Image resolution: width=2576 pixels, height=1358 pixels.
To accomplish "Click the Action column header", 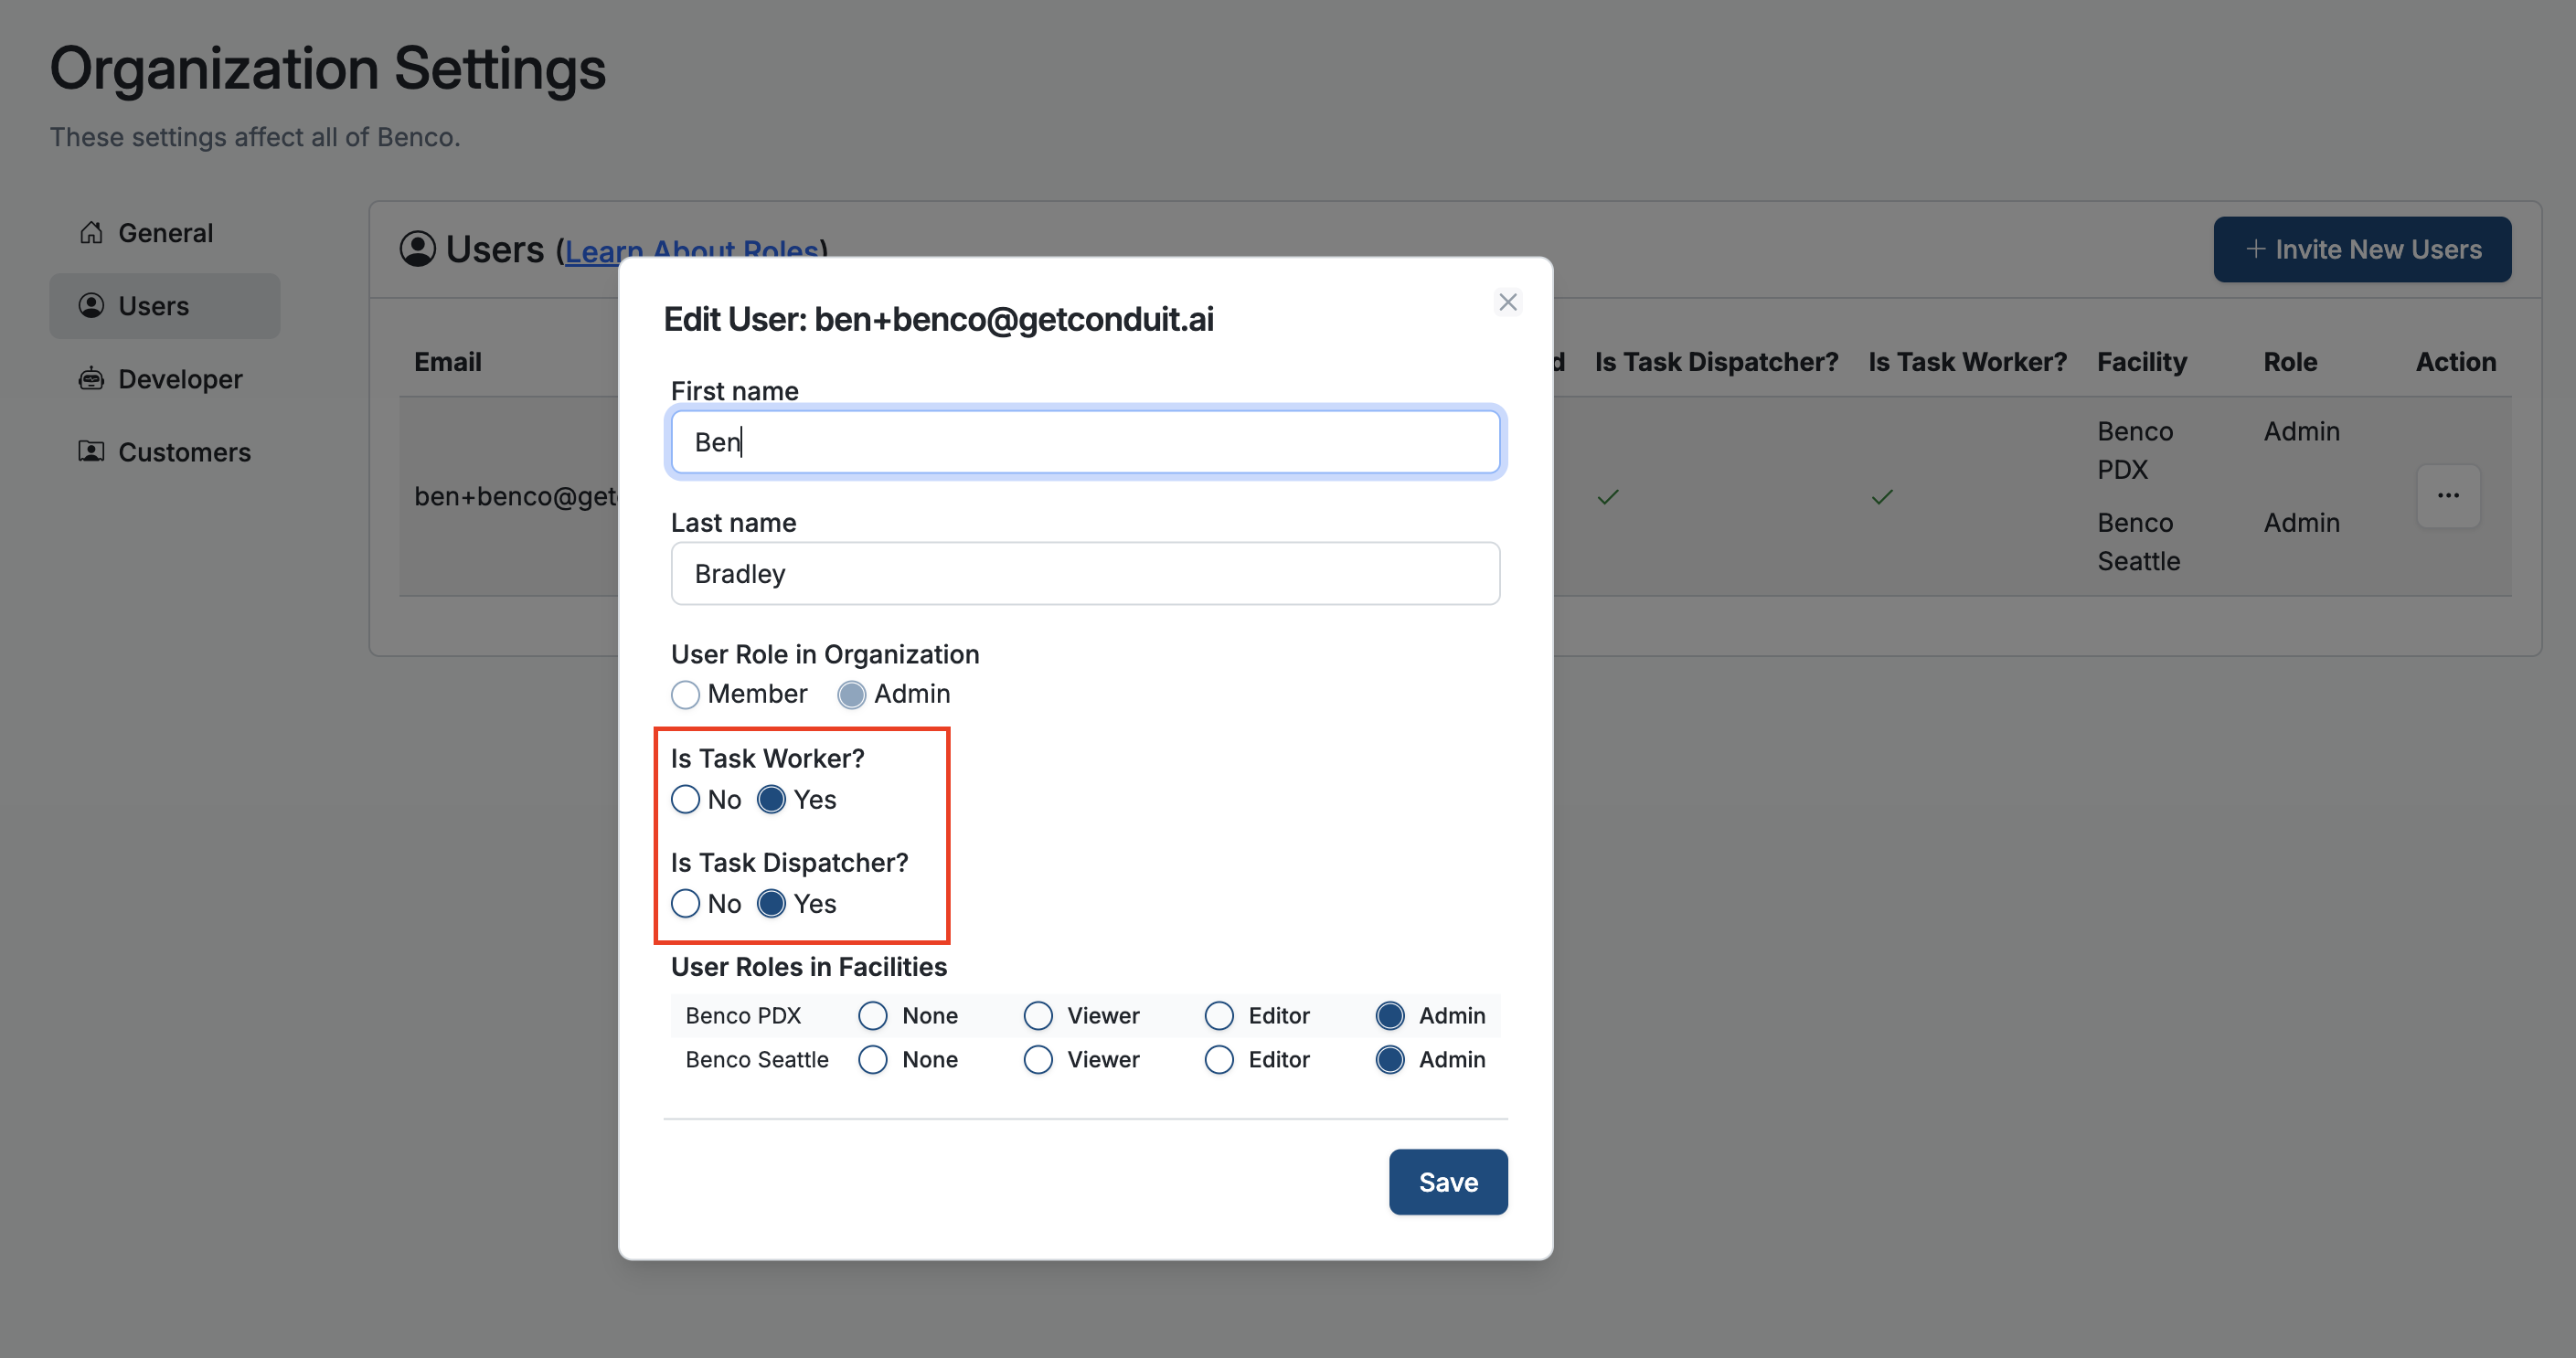I will [2456, 362].
